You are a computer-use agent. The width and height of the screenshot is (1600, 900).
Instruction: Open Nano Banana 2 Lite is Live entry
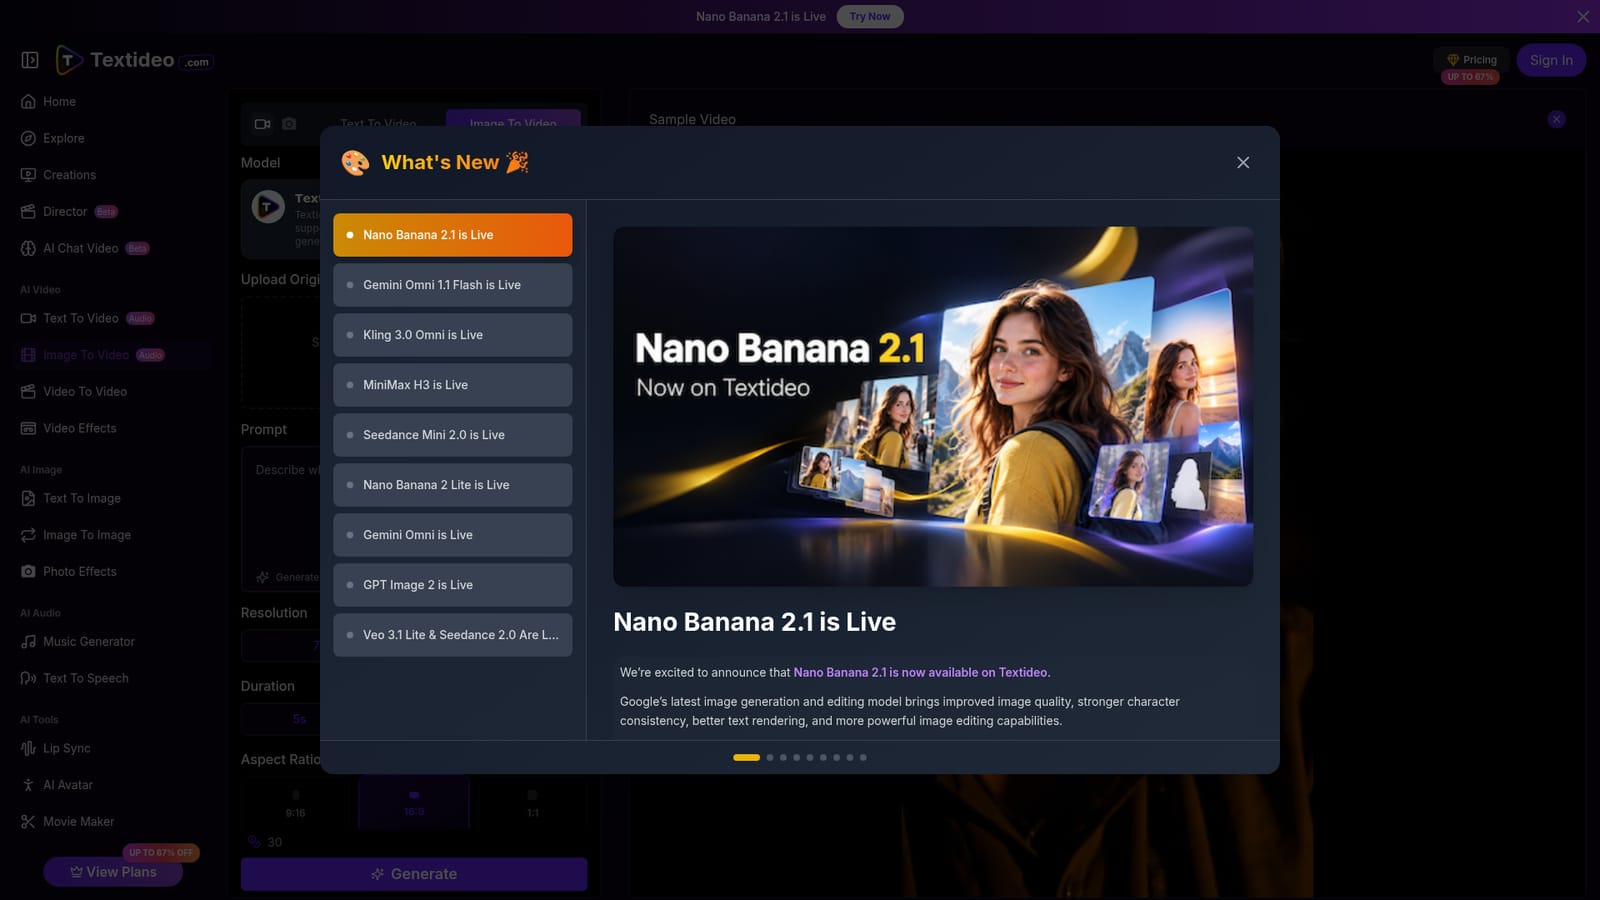[452, 485]
